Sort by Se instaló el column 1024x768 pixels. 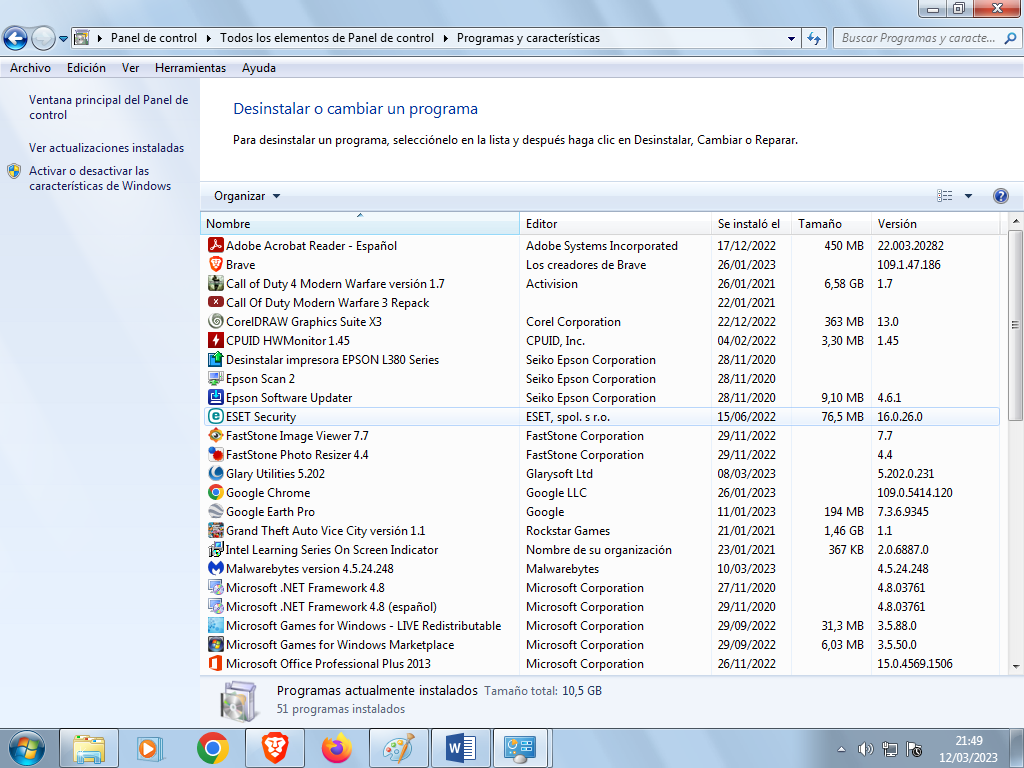coord(751,223)
